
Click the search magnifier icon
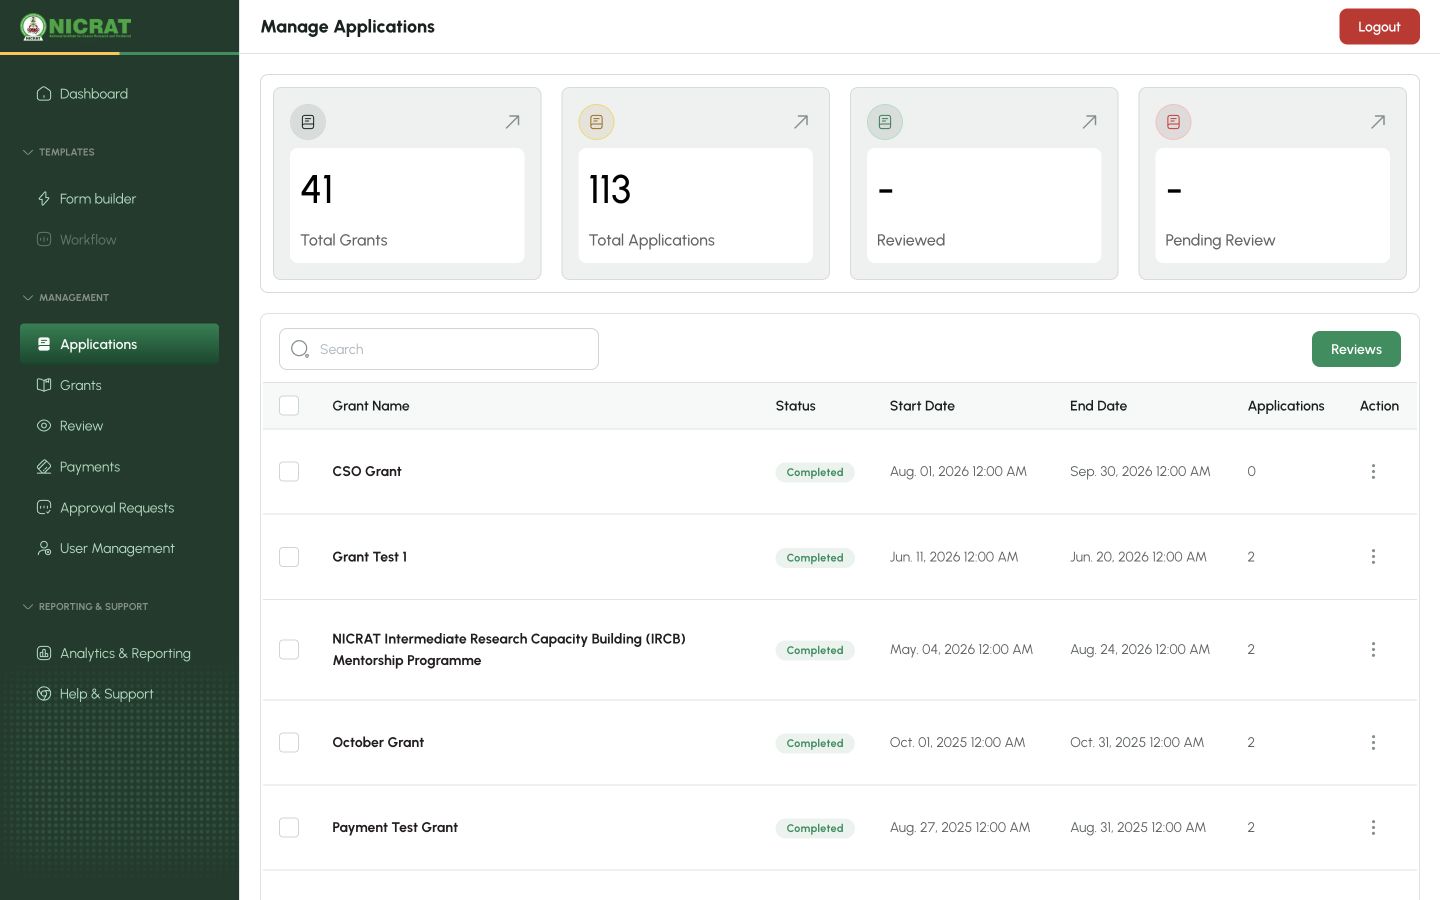(x=300, y=349)
